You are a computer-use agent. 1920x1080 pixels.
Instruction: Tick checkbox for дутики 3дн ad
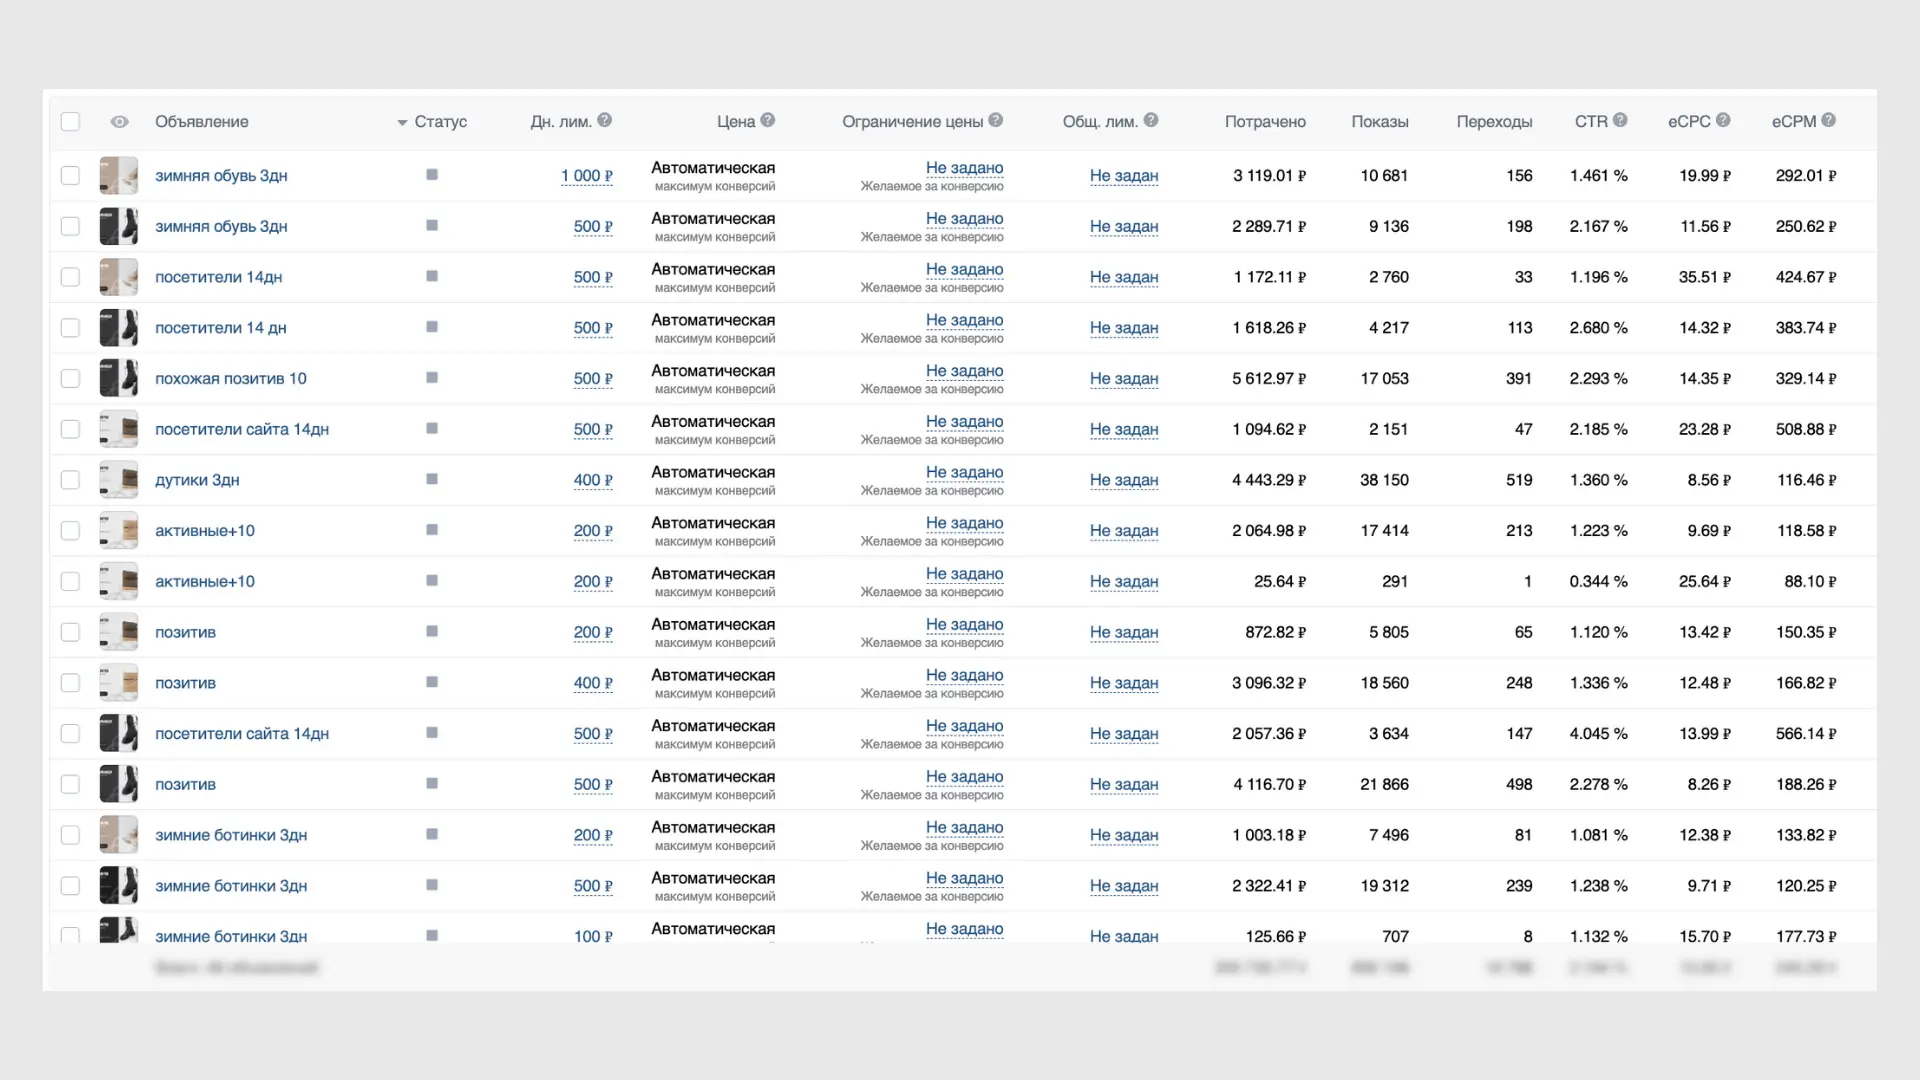(70, 480)
